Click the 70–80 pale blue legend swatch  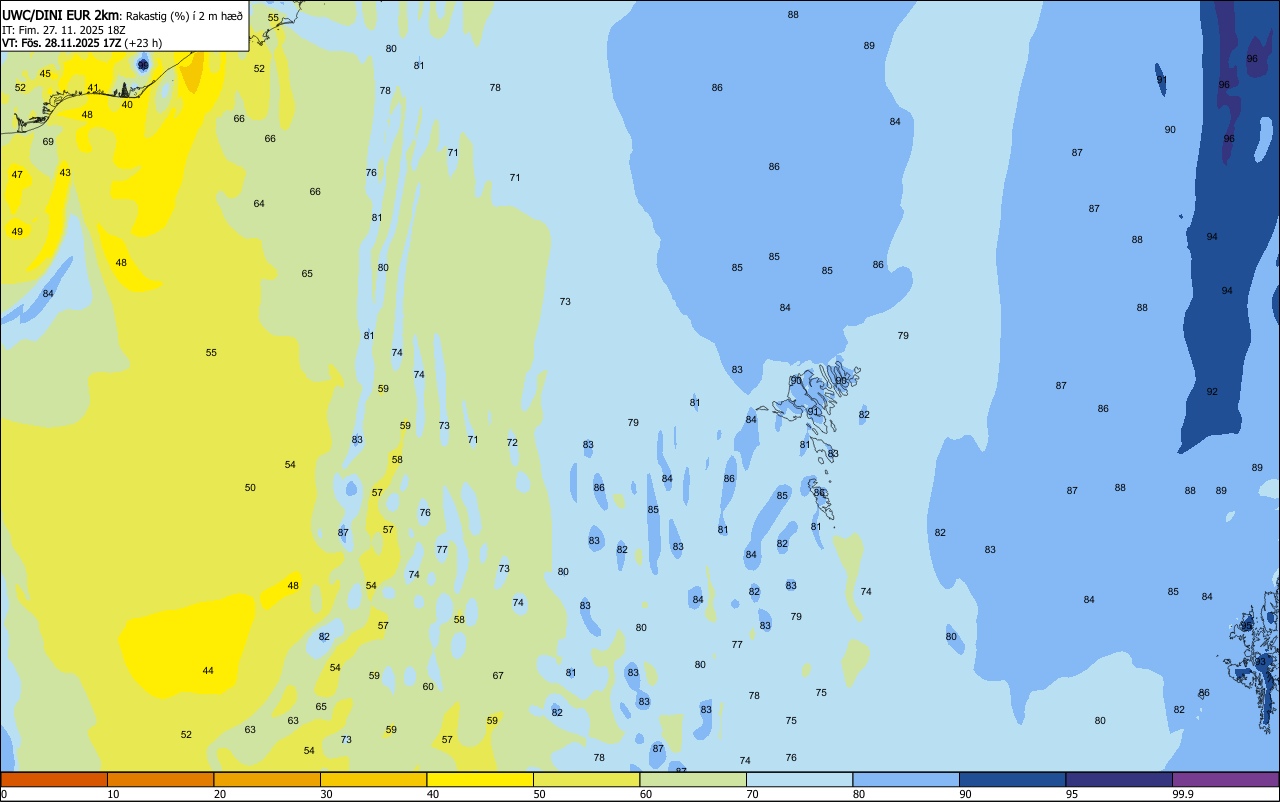[799, 779]
